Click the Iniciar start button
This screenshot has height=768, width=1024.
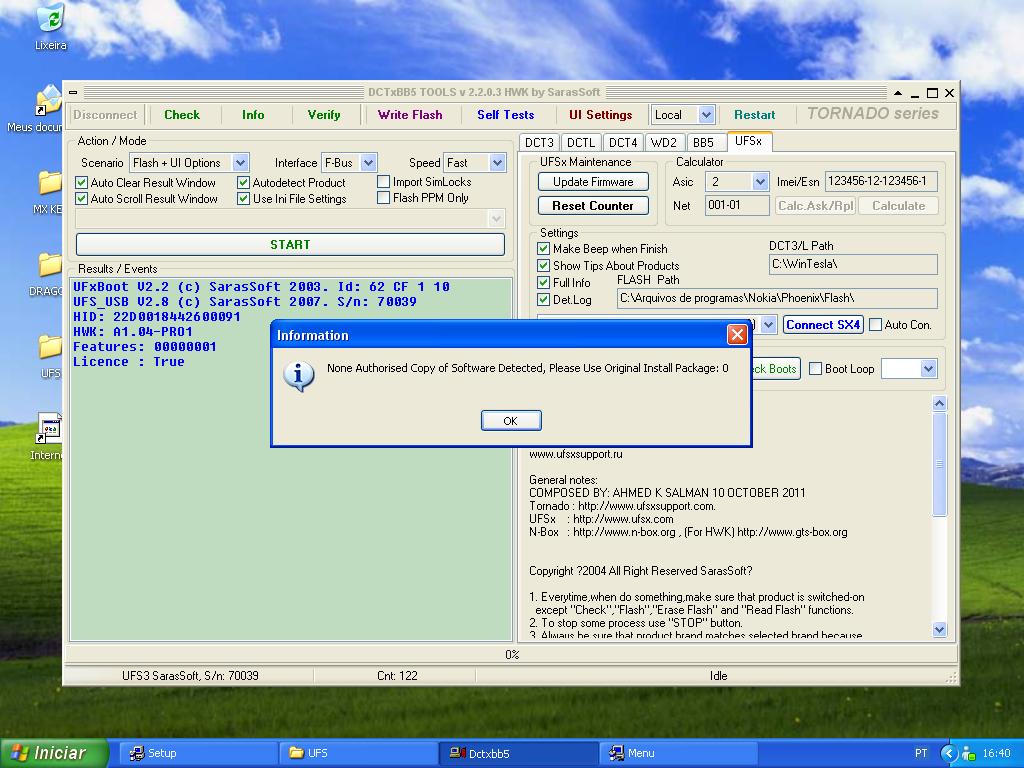[x=54, y=754]
